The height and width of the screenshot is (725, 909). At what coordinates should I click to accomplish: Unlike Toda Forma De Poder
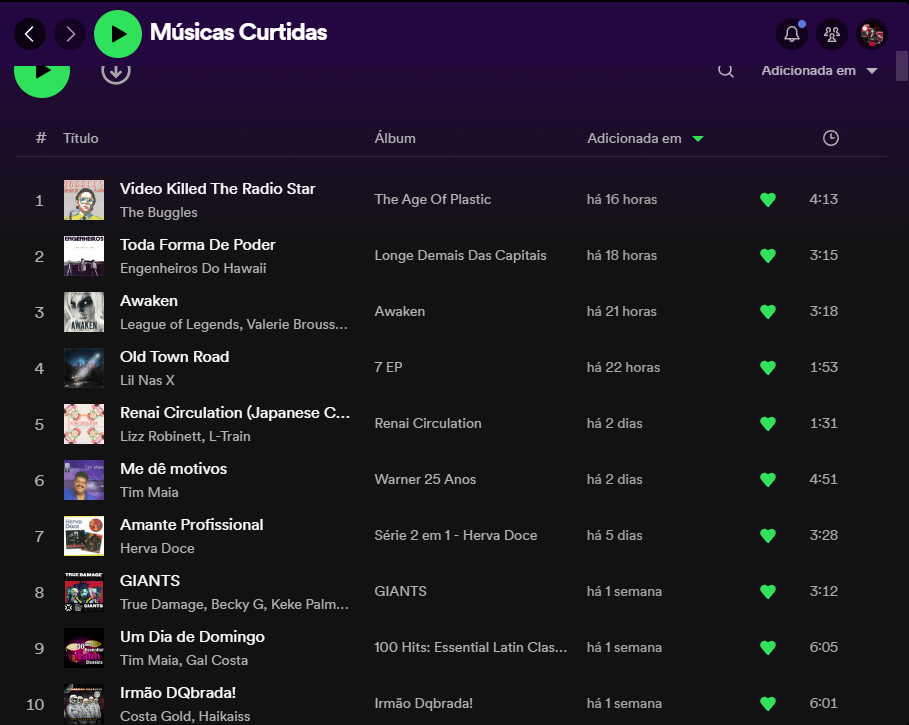768,256
